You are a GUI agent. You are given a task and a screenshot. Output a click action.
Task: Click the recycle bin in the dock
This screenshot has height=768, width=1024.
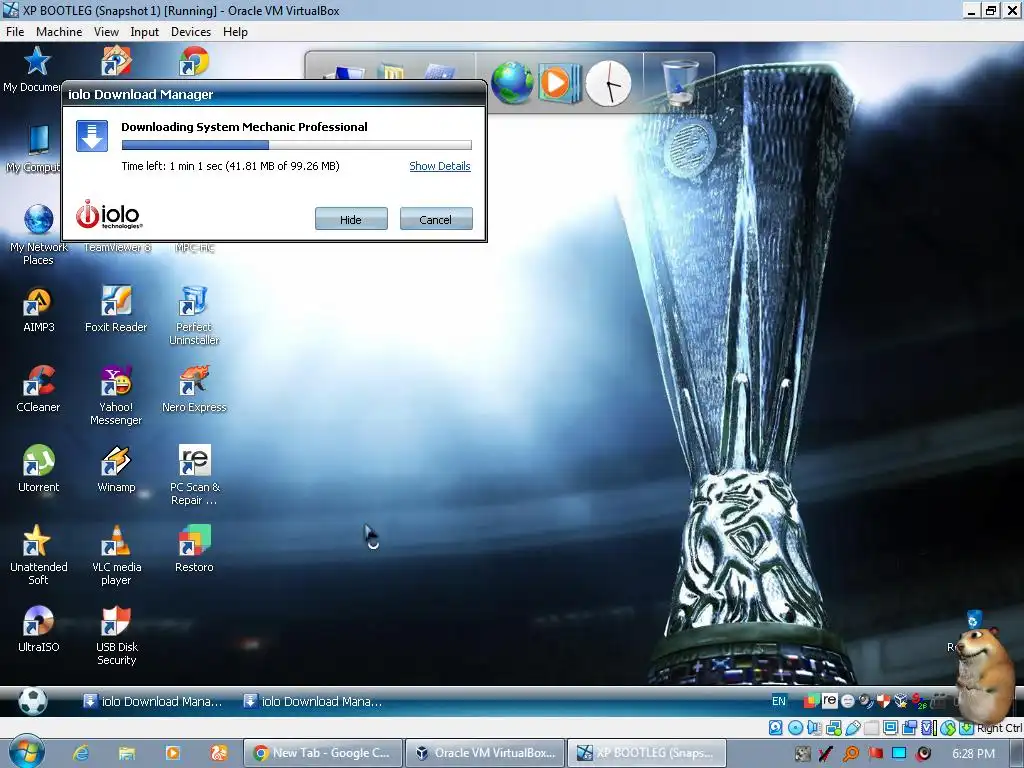[679, 82]
